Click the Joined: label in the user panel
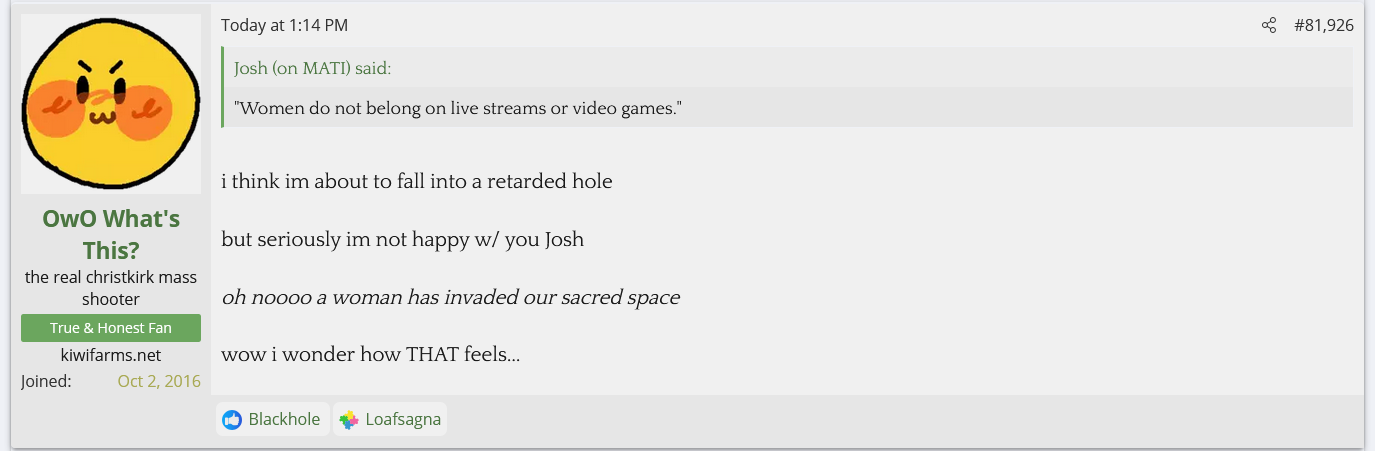 click(x=46, y=381)
